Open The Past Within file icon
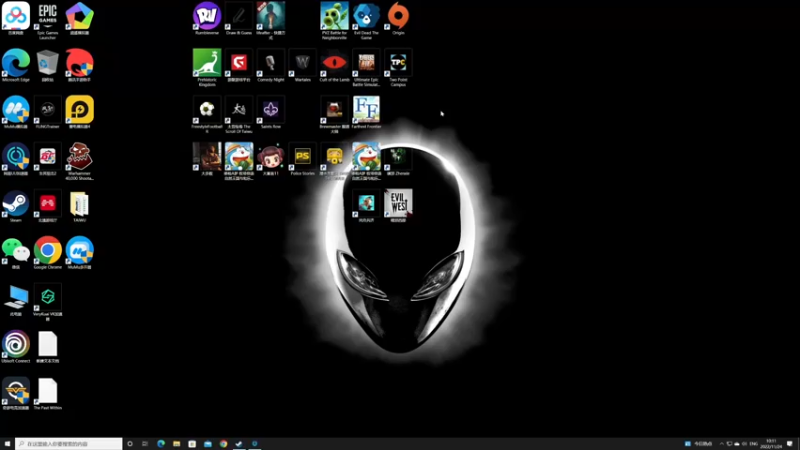 point(47,394)
